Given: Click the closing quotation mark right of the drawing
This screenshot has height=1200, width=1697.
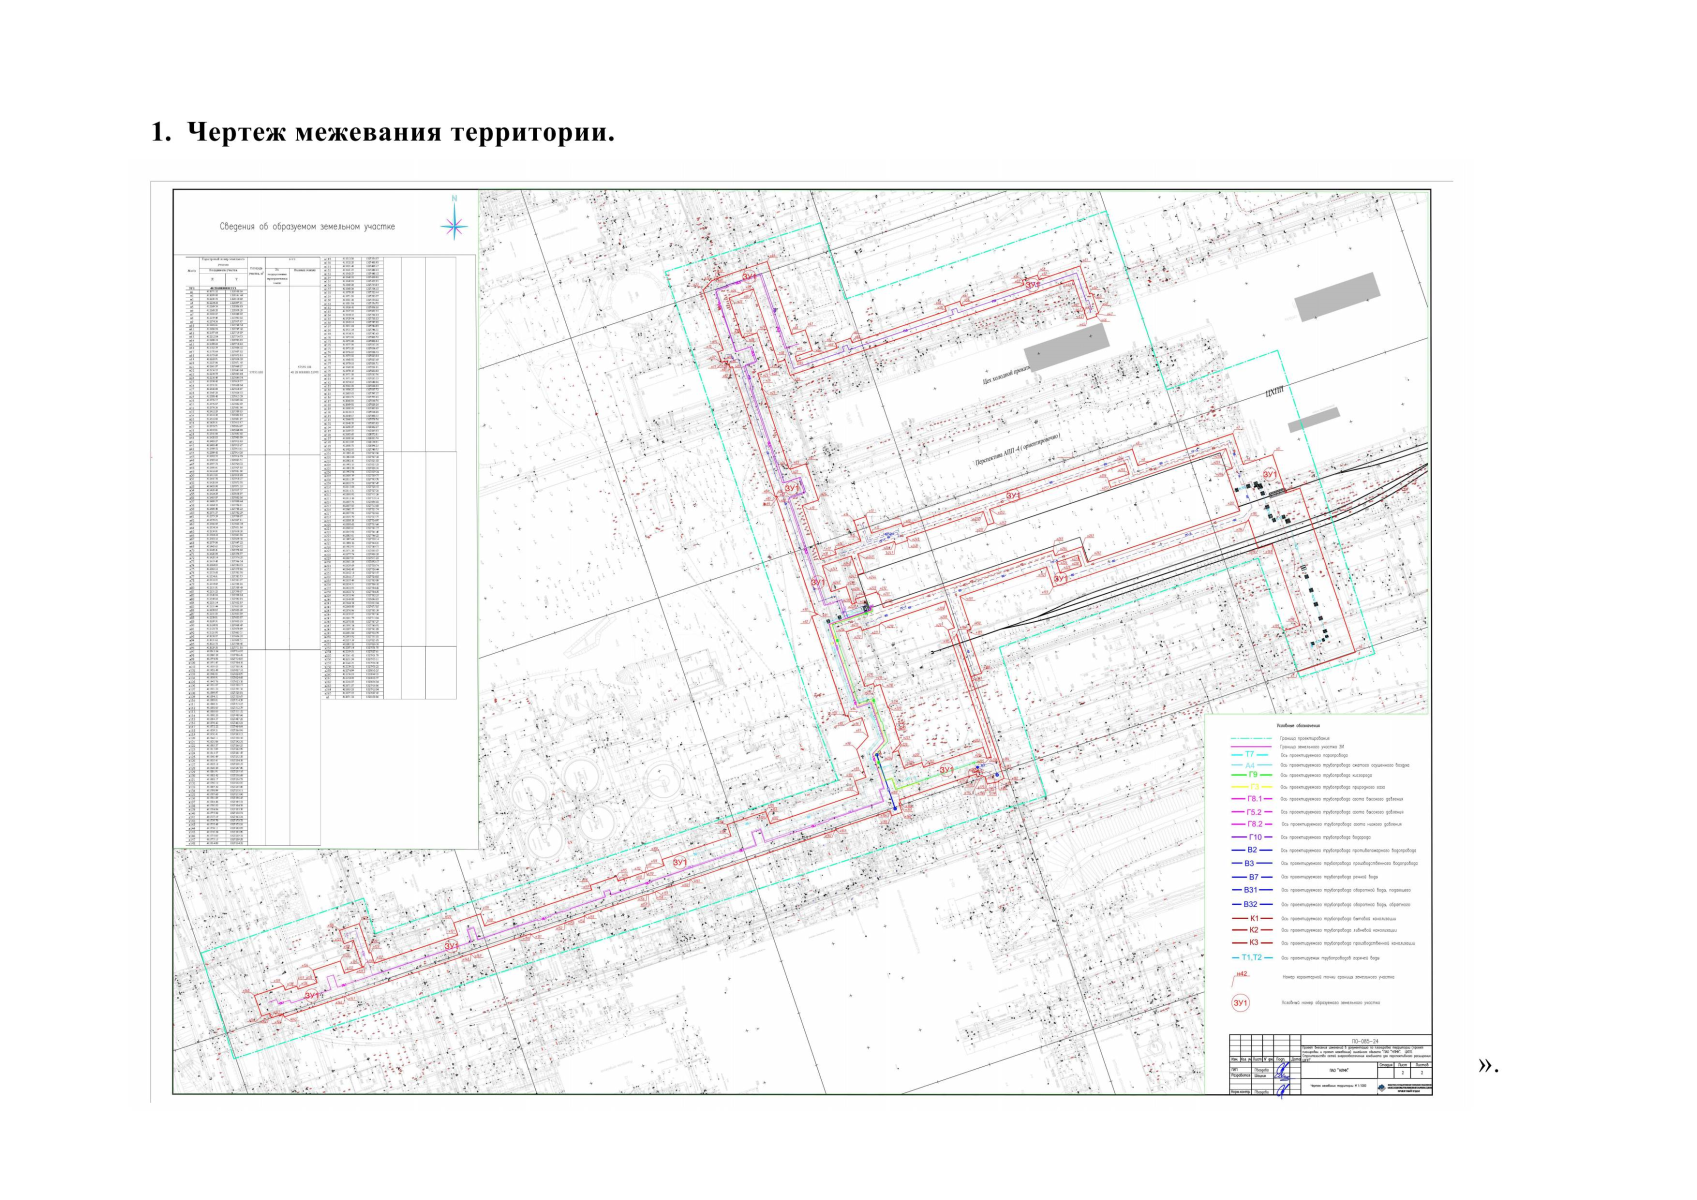Looking at the screenshot, I should (1487, 1065).
